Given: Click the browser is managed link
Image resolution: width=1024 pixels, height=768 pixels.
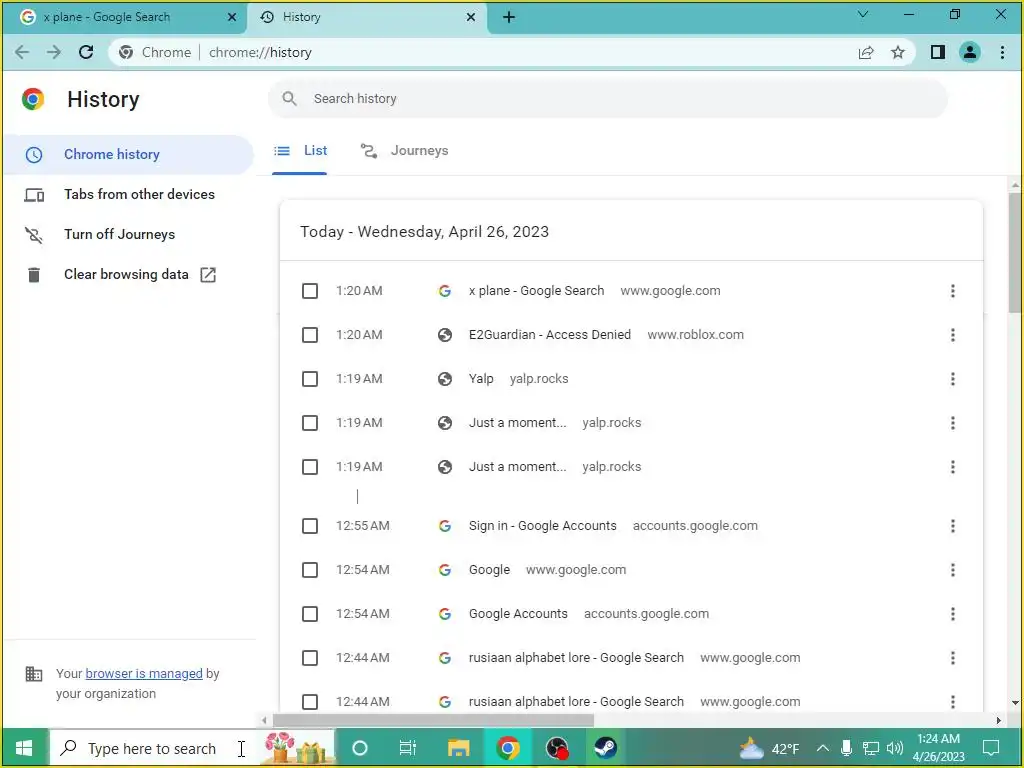Looking at the screenshot, I should [x=144, y=674].
